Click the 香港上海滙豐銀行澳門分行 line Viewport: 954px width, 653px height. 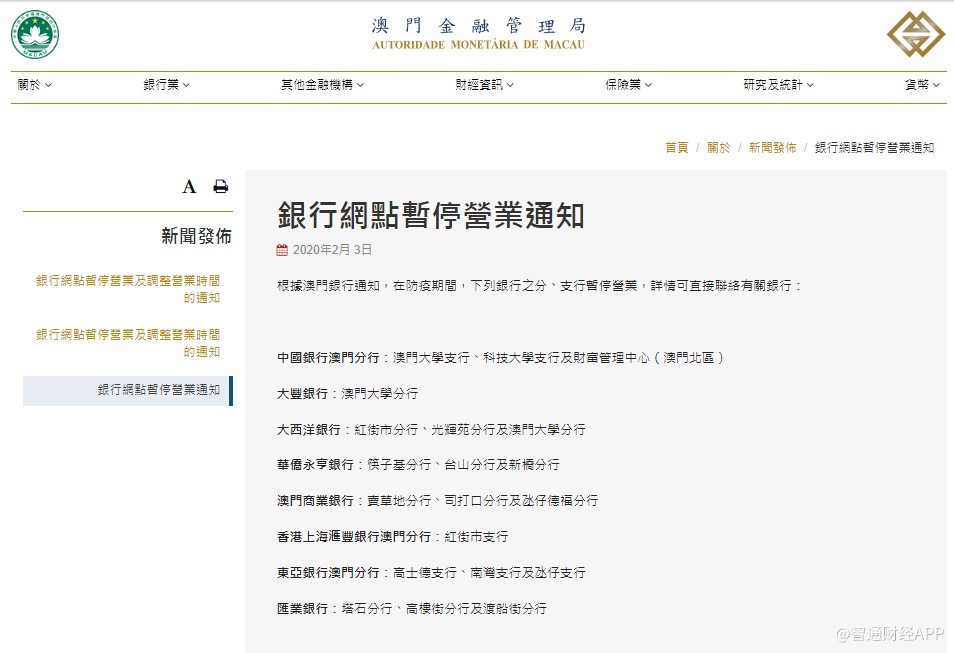pos(392,537)
